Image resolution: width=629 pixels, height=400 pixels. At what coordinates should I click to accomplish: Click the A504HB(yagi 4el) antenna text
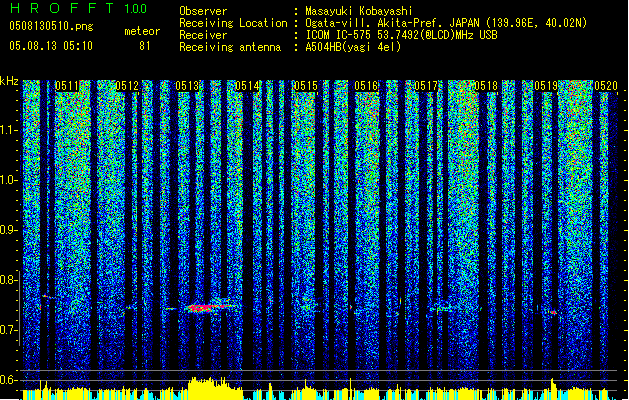pos(353,47)
